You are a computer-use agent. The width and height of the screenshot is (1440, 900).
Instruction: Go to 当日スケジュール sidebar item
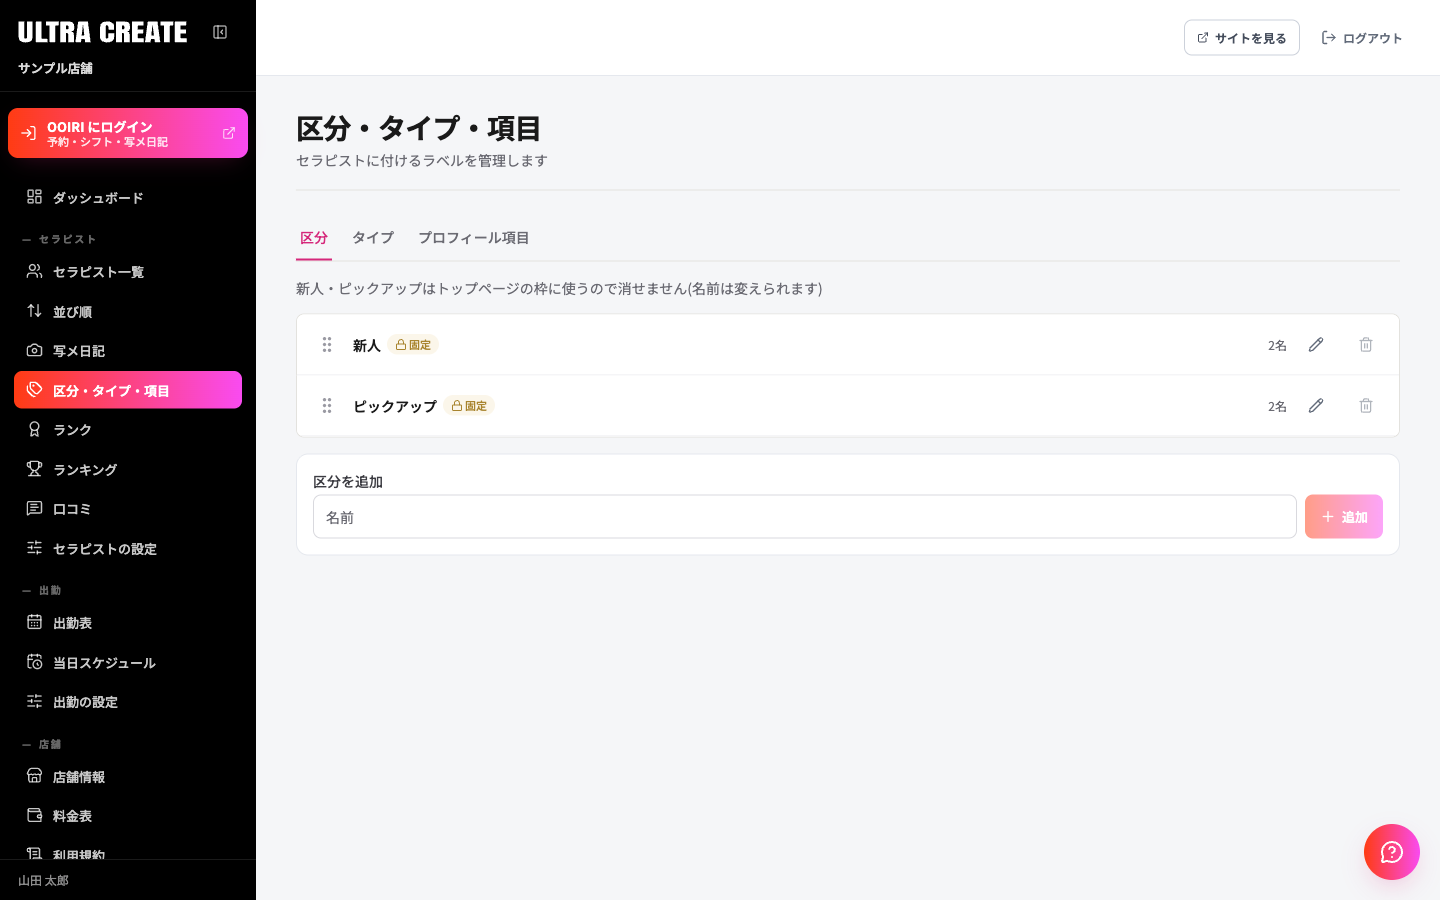pyautogui.click(x=128, y=663)
